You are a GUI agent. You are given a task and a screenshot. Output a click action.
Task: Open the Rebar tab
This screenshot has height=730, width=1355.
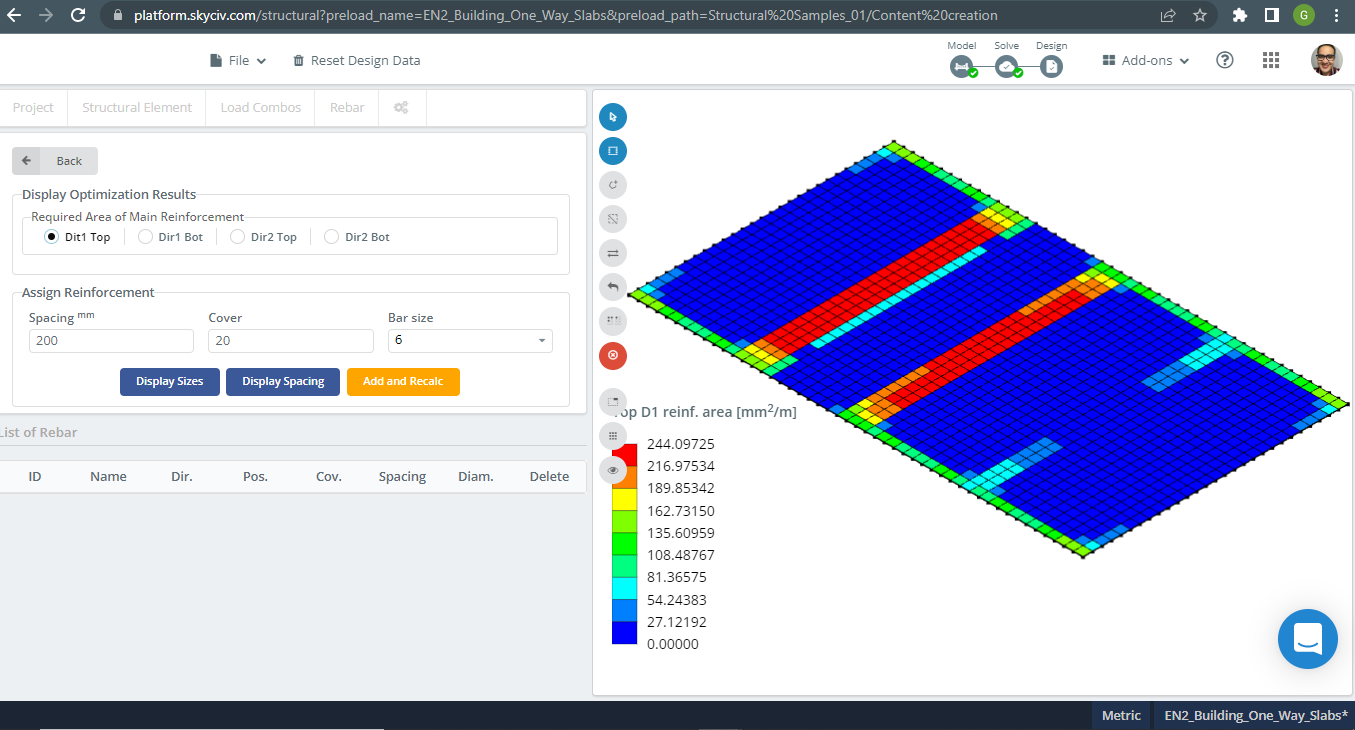[346, 107]
